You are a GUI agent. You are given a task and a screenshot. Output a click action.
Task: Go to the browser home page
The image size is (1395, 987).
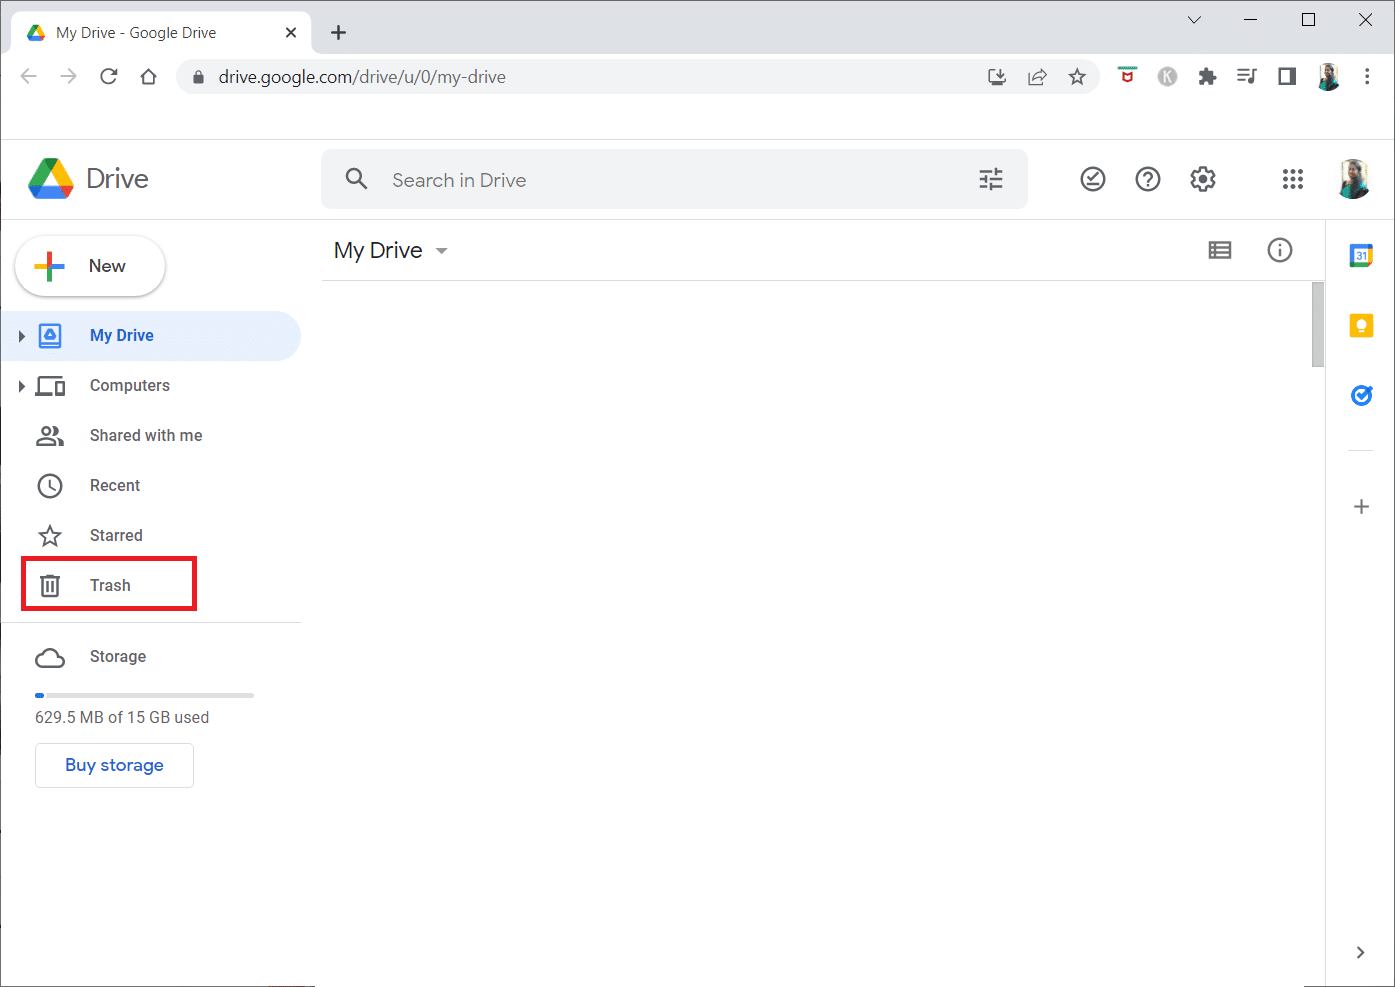(x=149, y=77)
